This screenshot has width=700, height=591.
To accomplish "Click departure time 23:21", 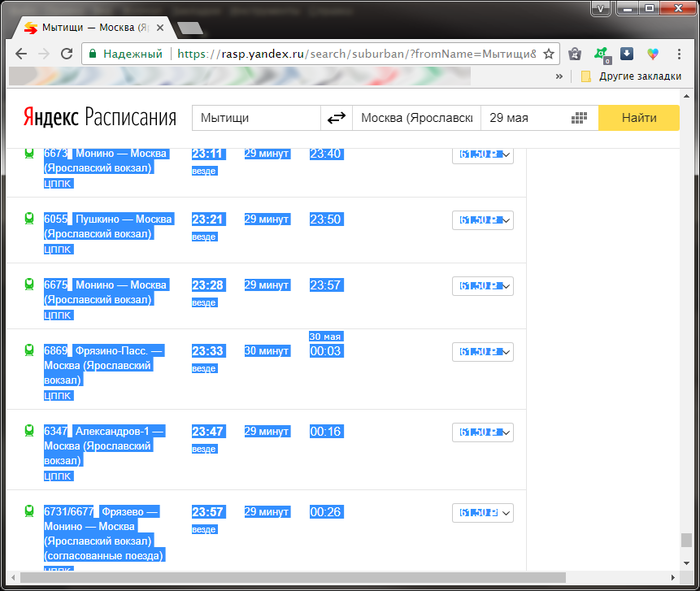I will [208, 219].
